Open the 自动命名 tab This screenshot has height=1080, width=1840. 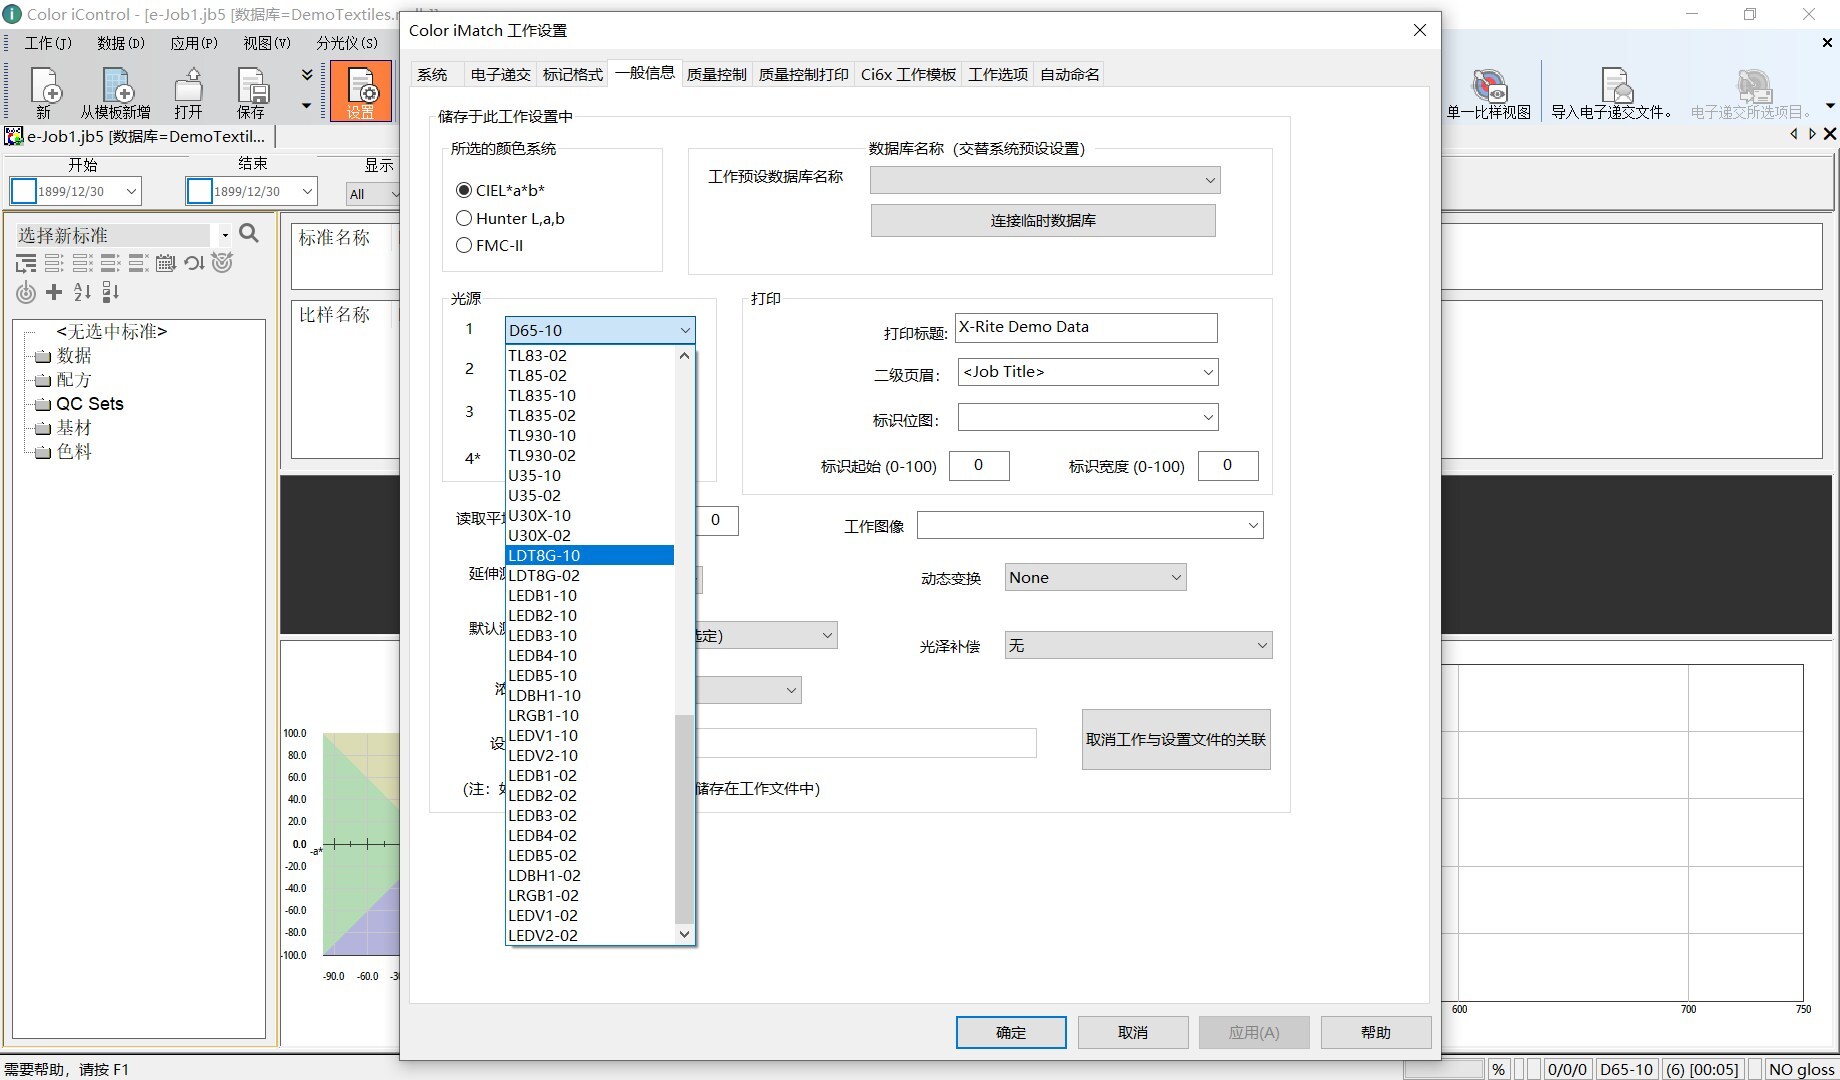pos(1069,74)
